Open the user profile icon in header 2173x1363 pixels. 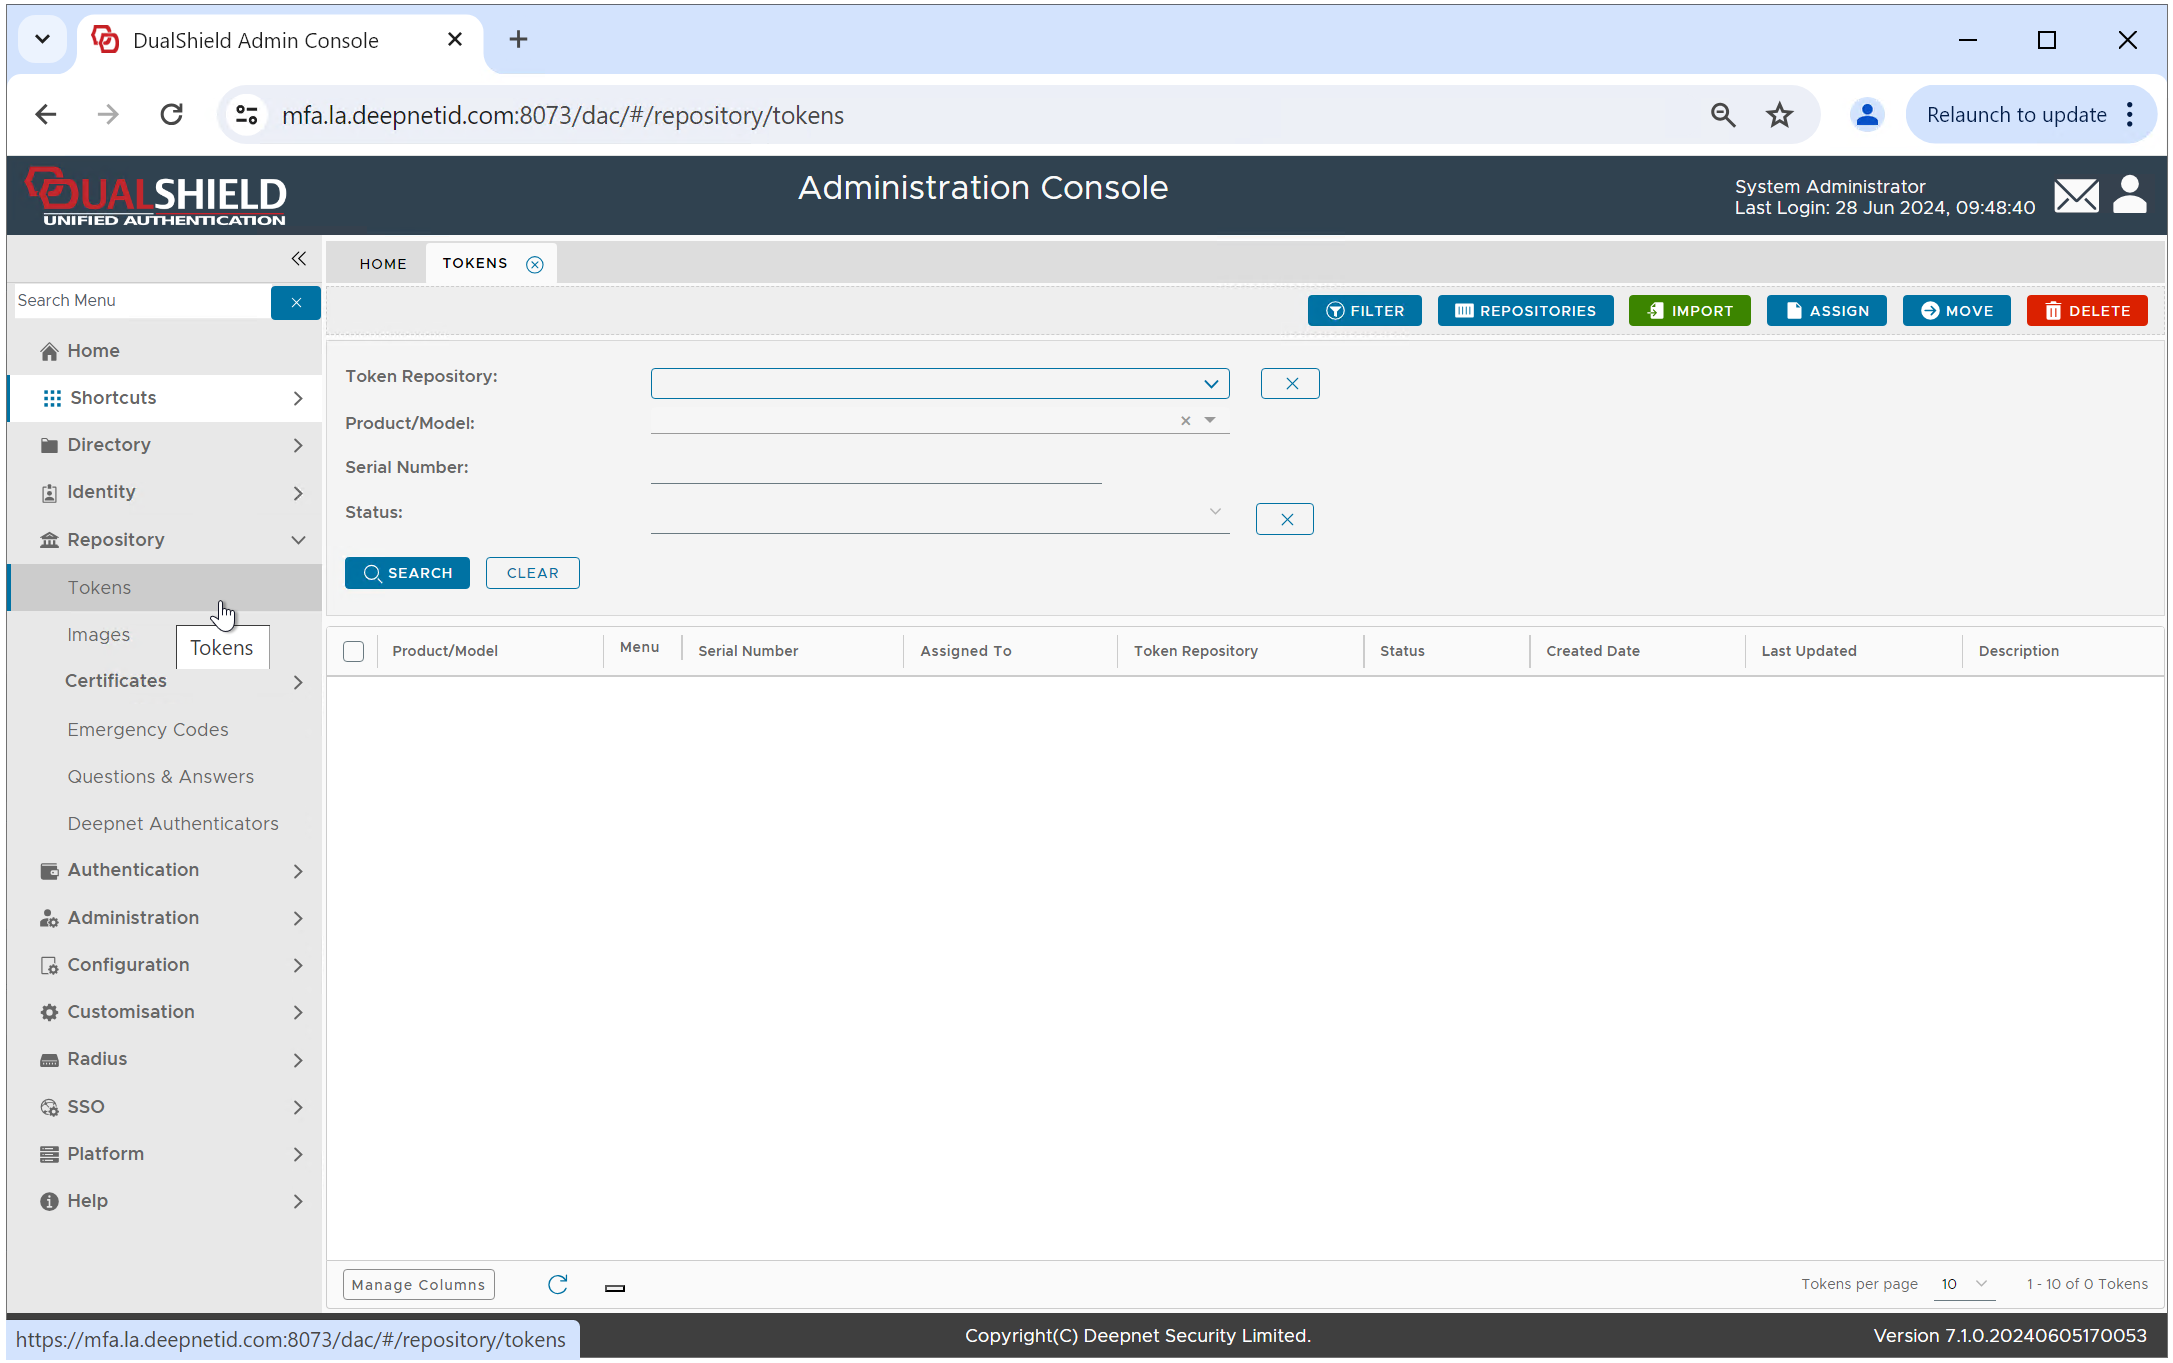[x=2129, y=195]
